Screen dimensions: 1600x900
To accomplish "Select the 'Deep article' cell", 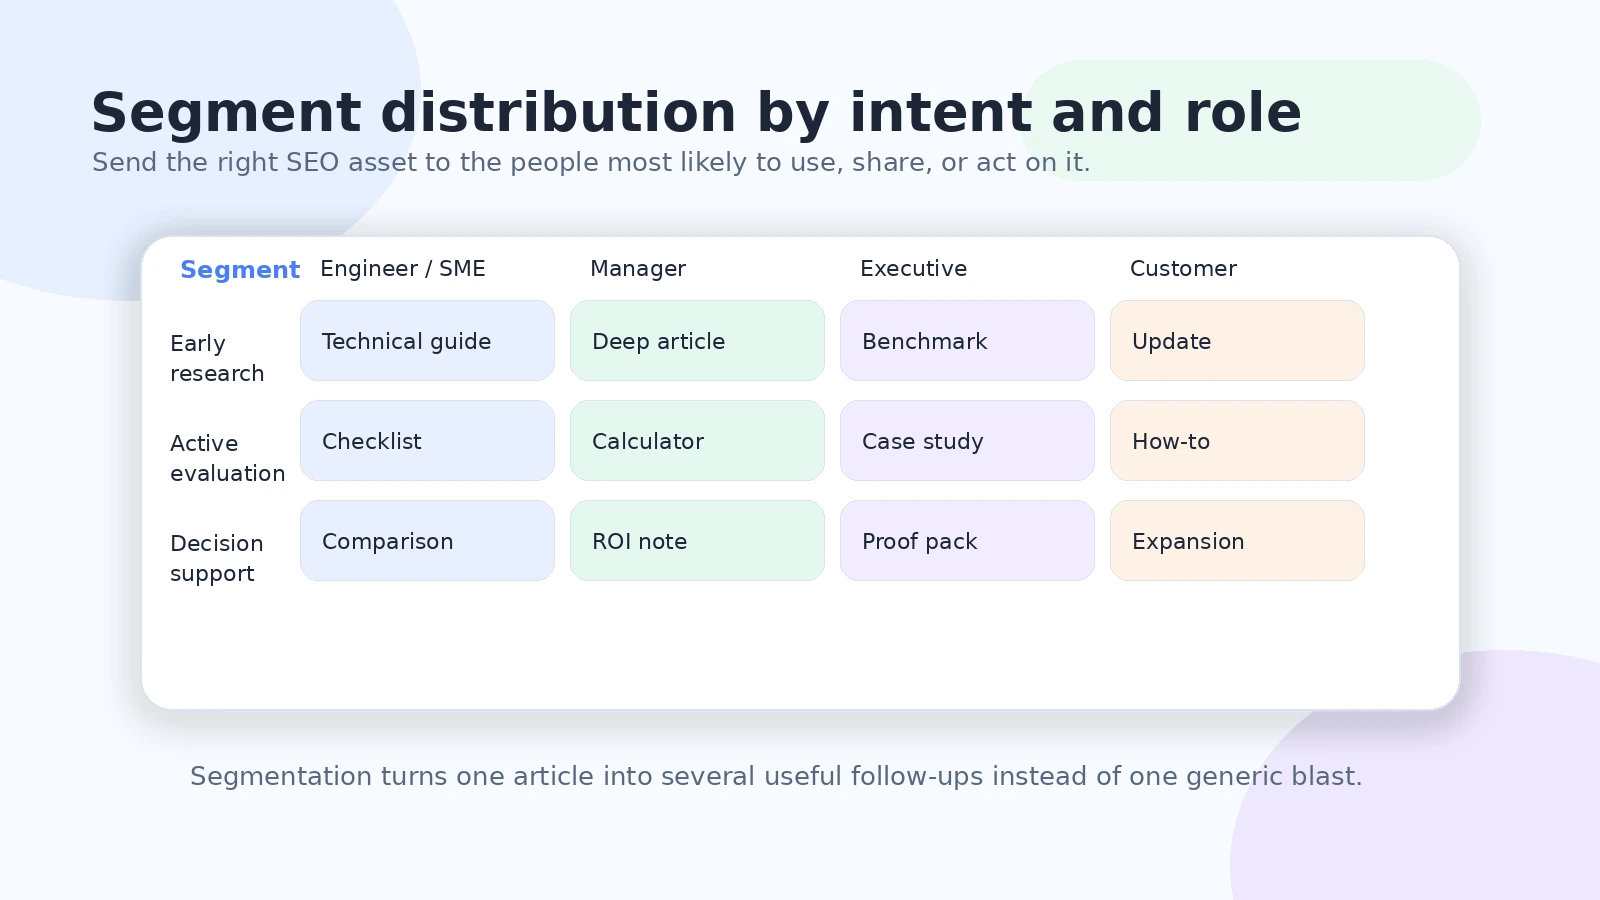I will pos(697,341).
